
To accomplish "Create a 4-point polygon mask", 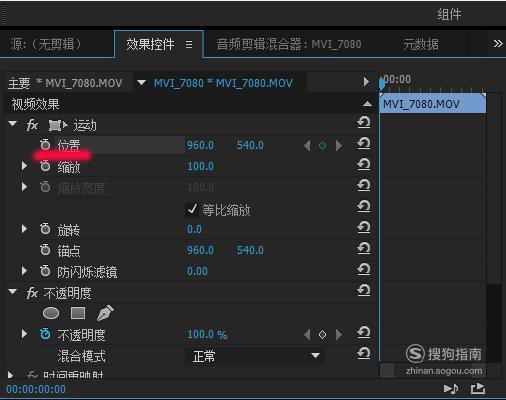I will (x=78, y=313).
